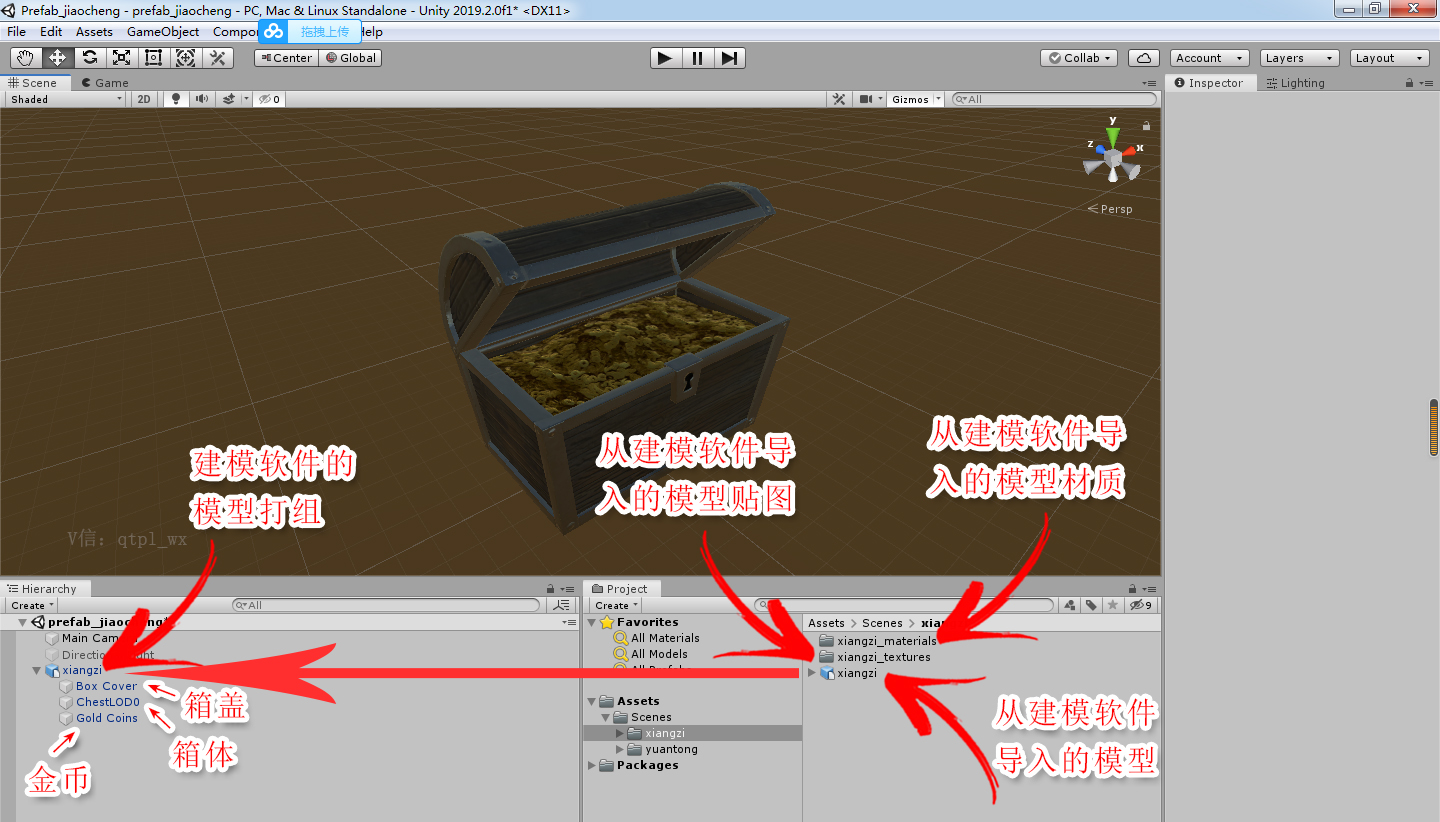The width and height of the screenshot is (1440, 822).
Task: Toggle Persp projection label
Action: (x=1111, y=209)
